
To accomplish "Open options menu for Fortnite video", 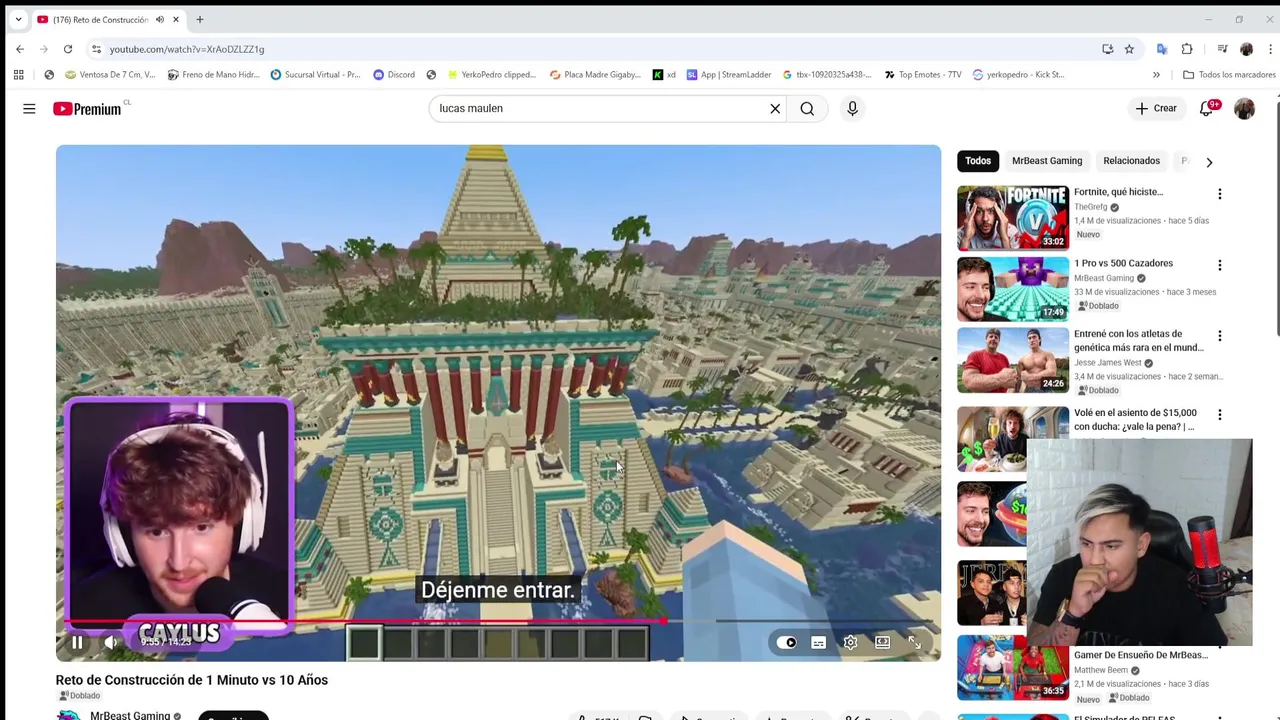I will 1219,194.
